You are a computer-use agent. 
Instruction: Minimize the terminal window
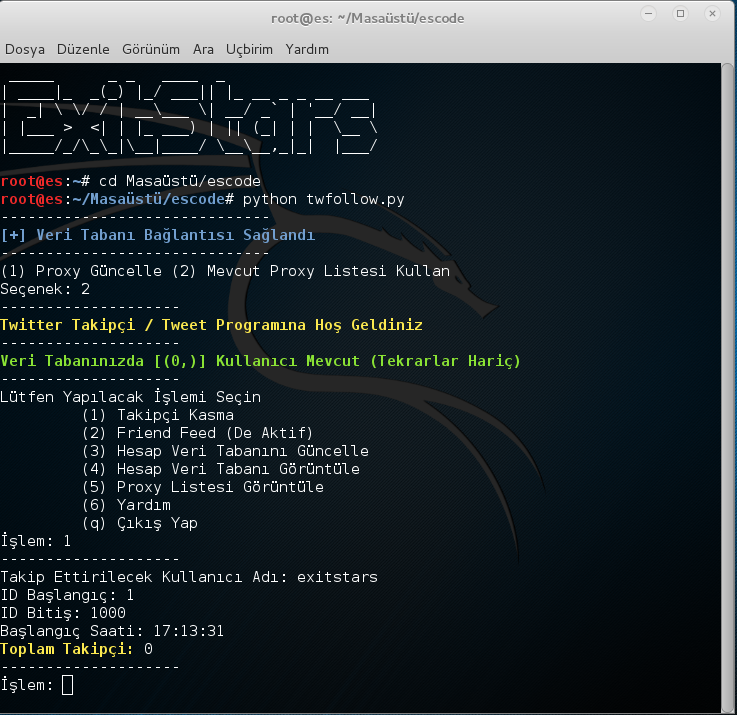click(648, 14)
